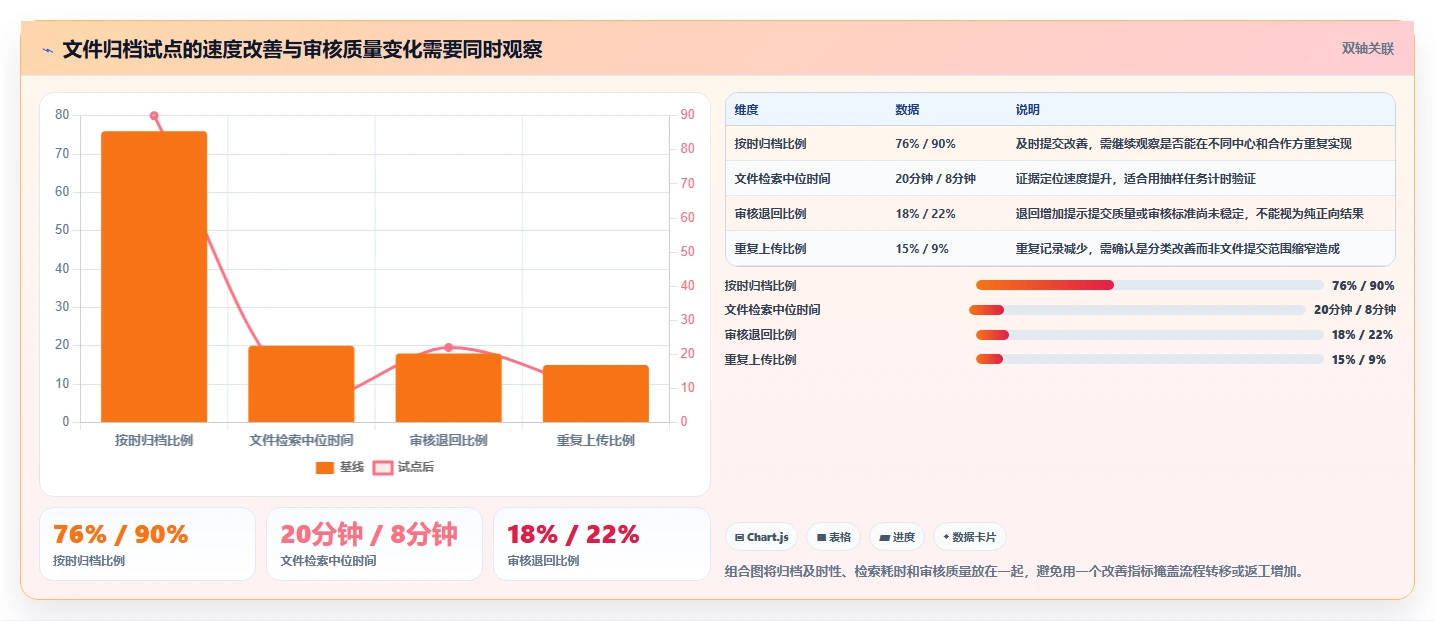The height and width of the screenshot is (621, 1435).
Task: Open the 76% / 90% KPI card
Action: 148,544
